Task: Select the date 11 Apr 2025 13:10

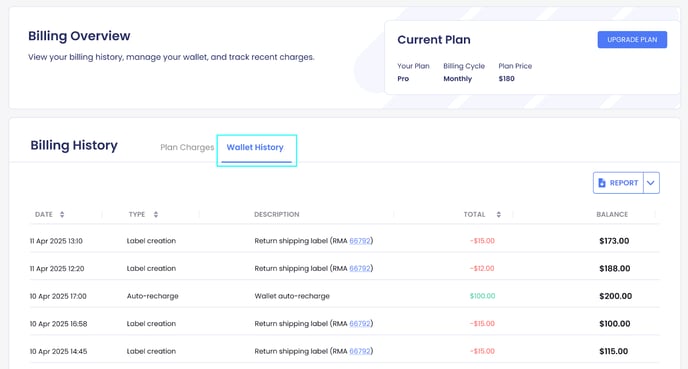Action: (56, 241)
